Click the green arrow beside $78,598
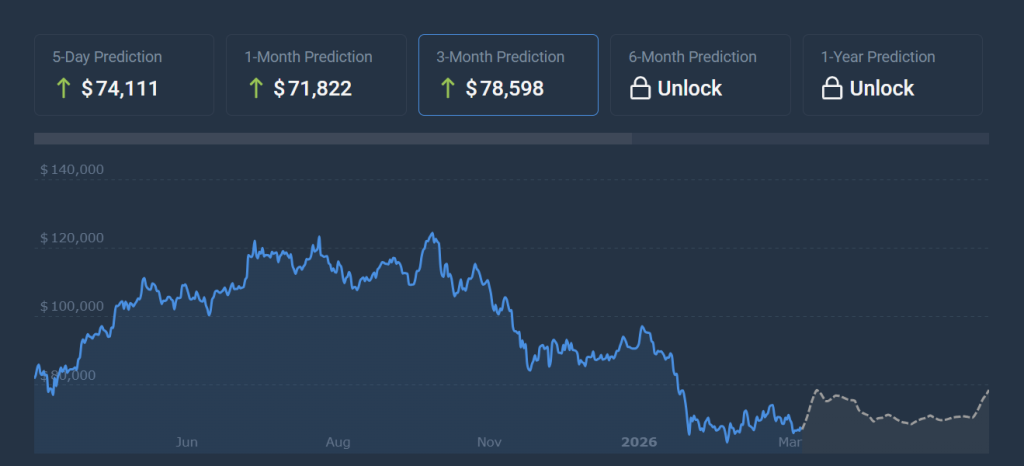This screenshot has height=466, width=1024. point(448,89)
